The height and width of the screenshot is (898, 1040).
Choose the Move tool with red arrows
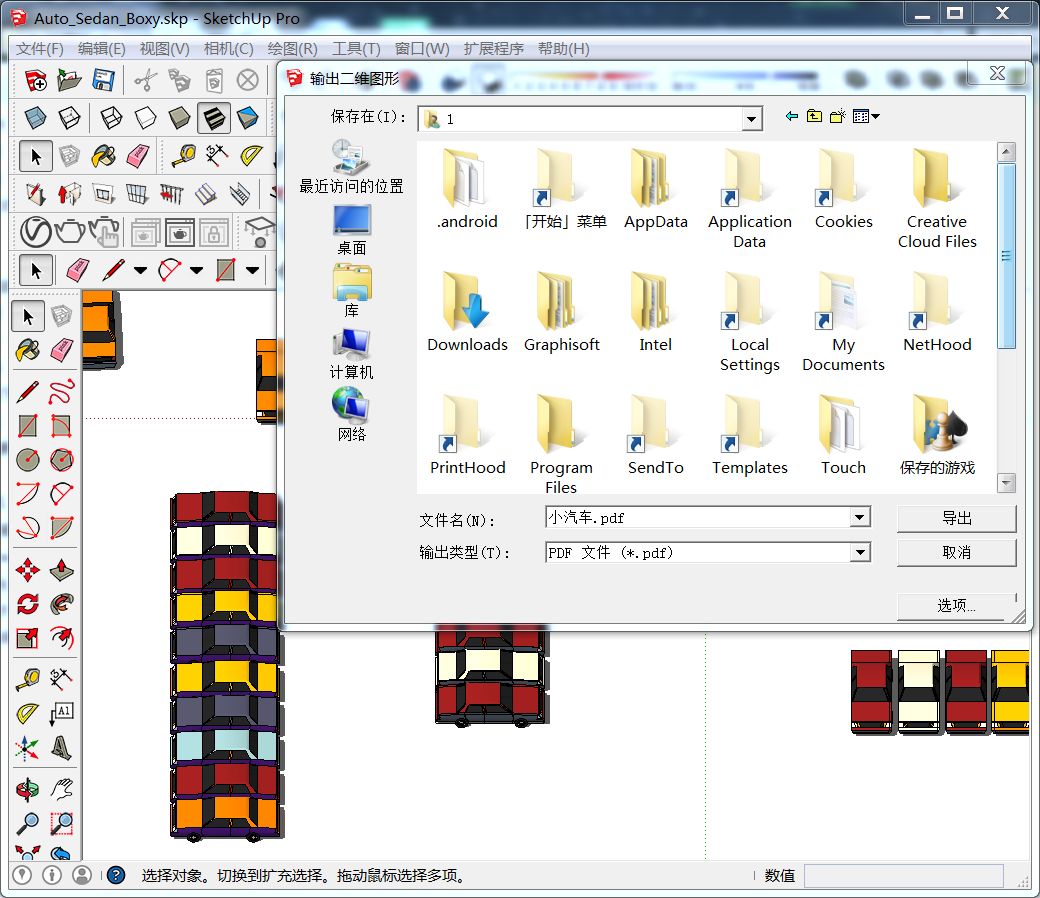tap(28, 570)
